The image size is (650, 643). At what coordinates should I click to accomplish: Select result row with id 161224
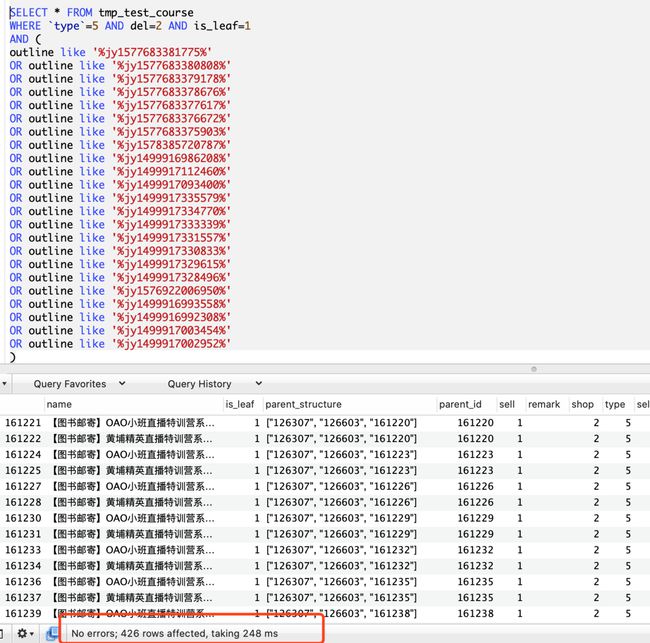[x=325, y=455]
